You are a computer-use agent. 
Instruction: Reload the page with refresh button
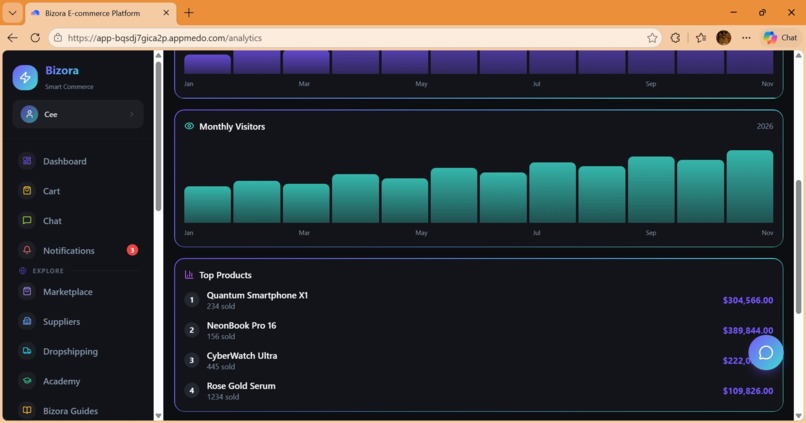coord(35,38)
